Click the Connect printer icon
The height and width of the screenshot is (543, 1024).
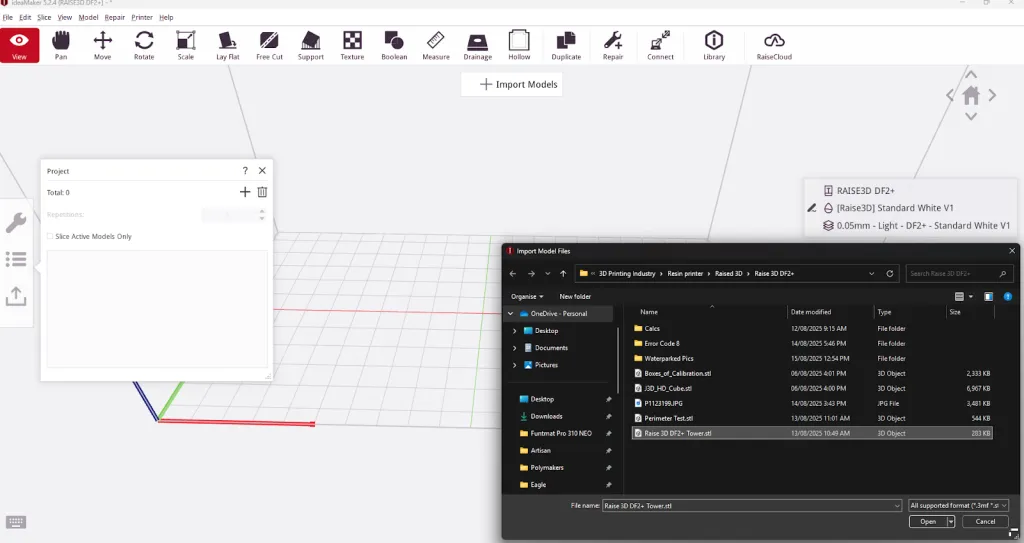tap(660, 45)
